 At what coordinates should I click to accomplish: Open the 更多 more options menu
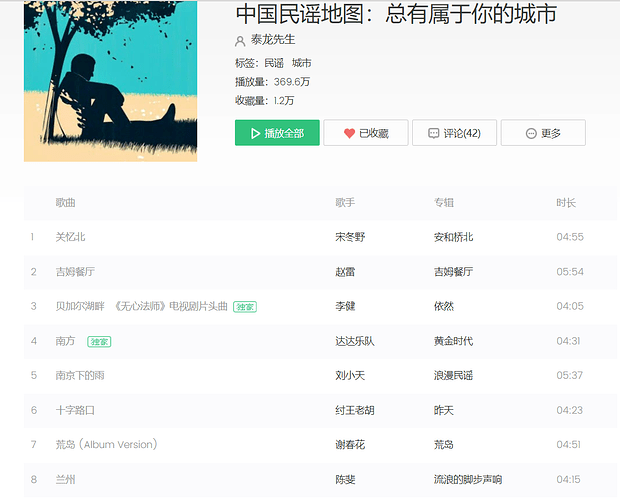(543, 133)
